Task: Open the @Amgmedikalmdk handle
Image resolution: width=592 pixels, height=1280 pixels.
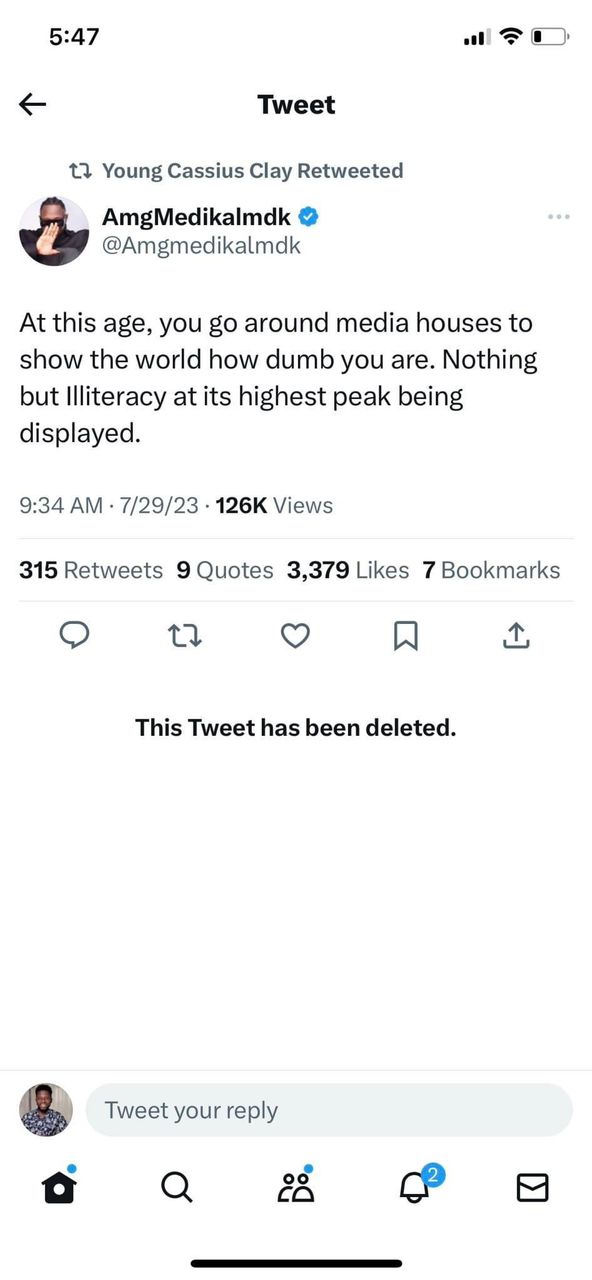Action: click(x=201, y=245)
